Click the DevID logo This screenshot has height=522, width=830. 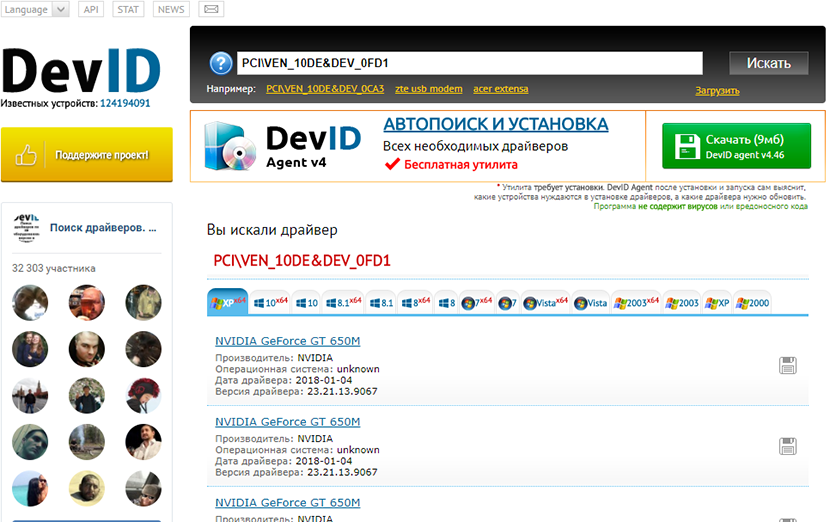80,71
